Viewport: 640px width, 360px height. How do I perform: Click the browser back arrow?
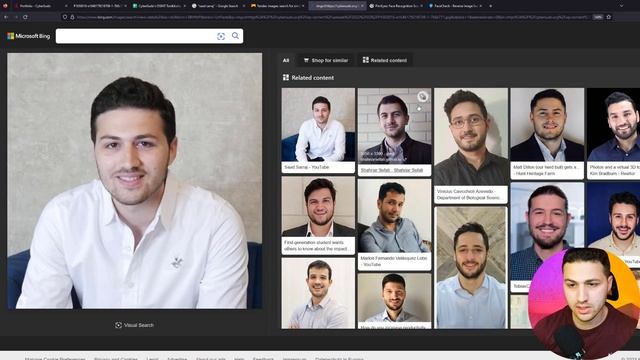click(x=6, y=17)
